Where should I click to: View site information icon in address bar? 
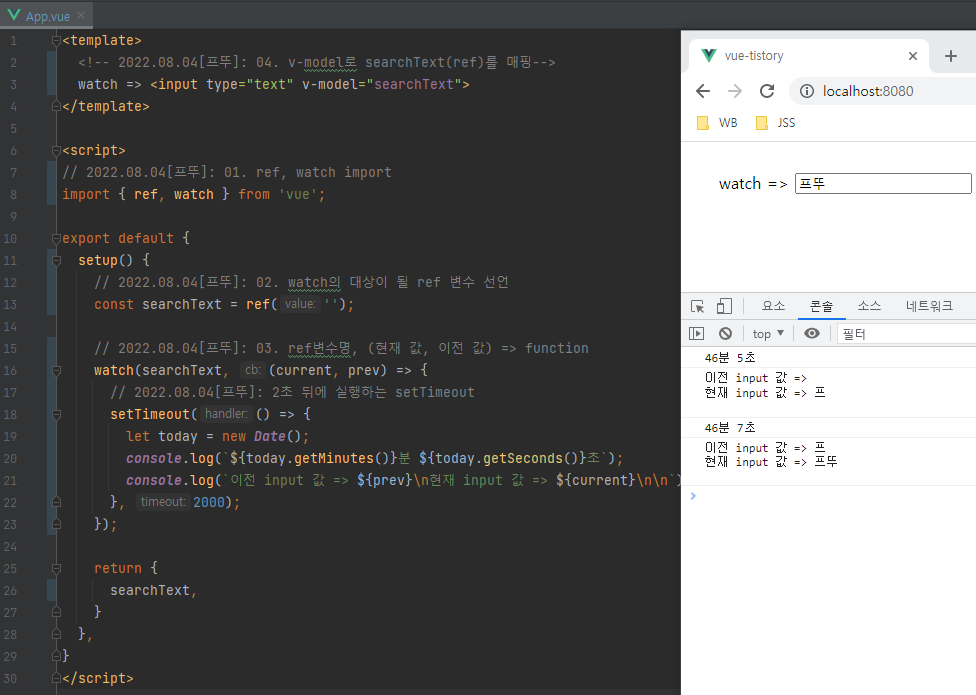[x=807, y=91]
